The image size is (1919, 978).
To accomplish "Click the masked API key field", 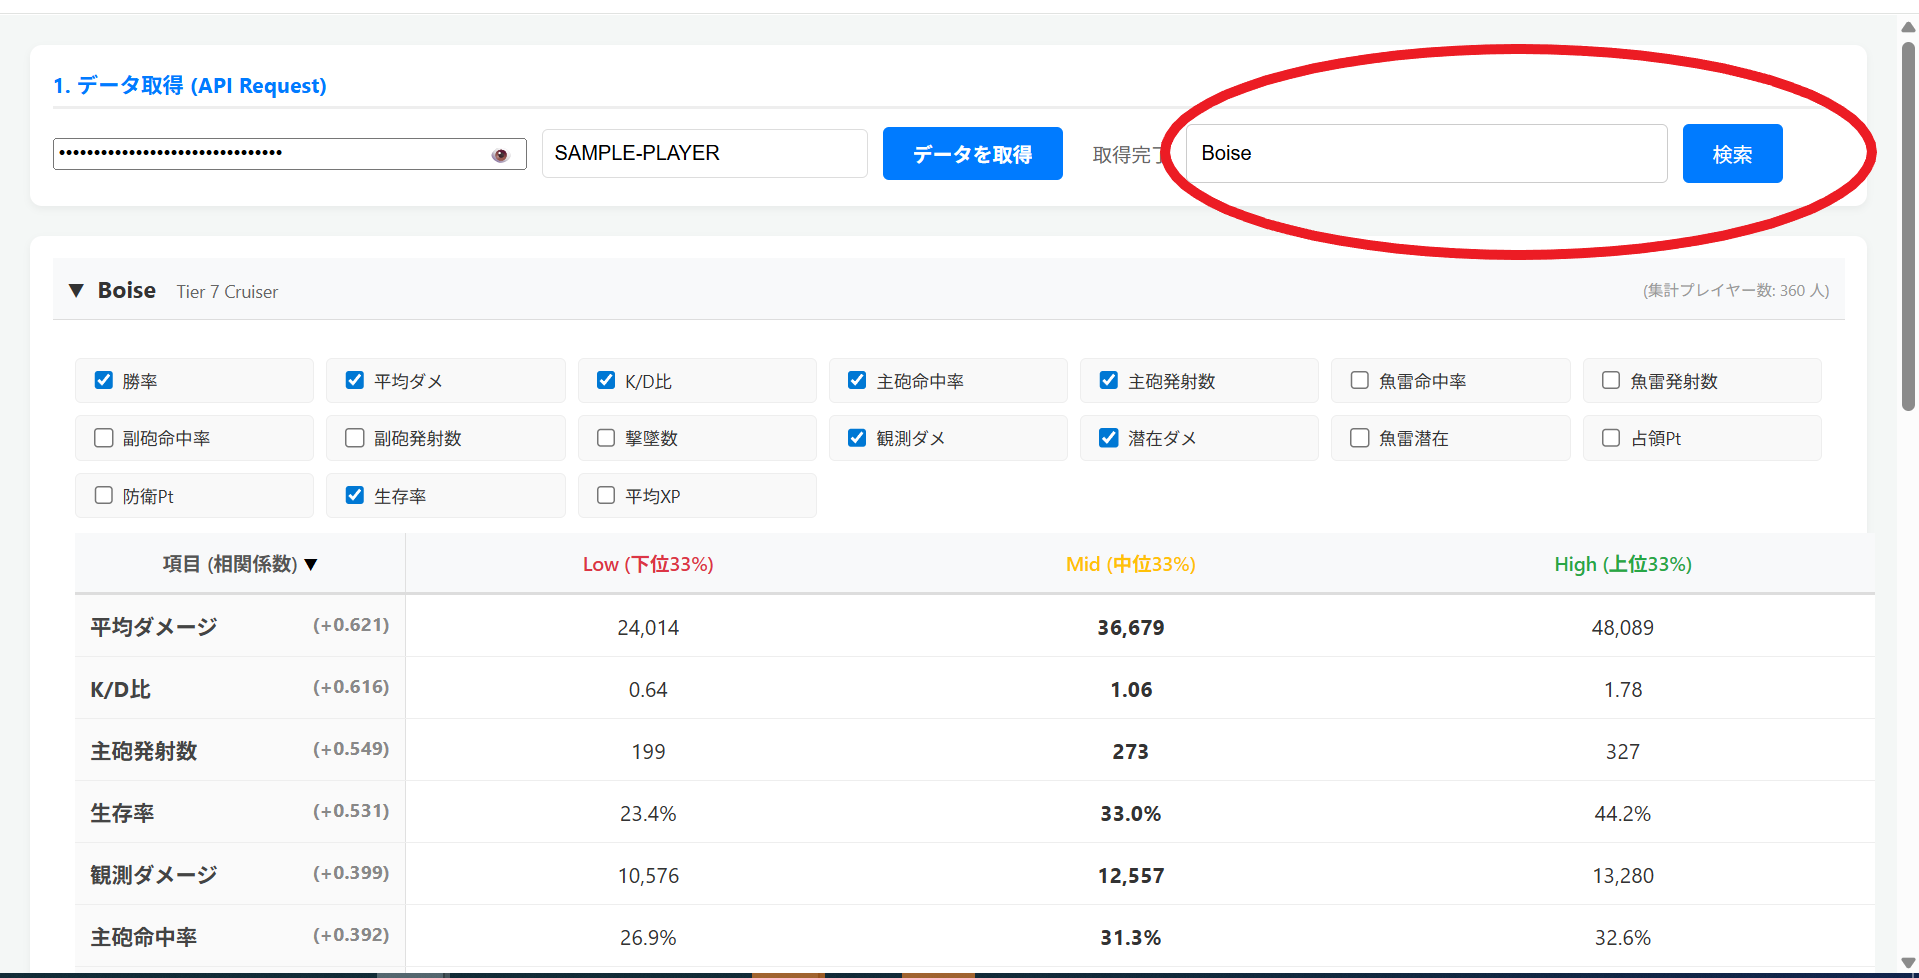I will pyautogui.click(x=270, y=154).
